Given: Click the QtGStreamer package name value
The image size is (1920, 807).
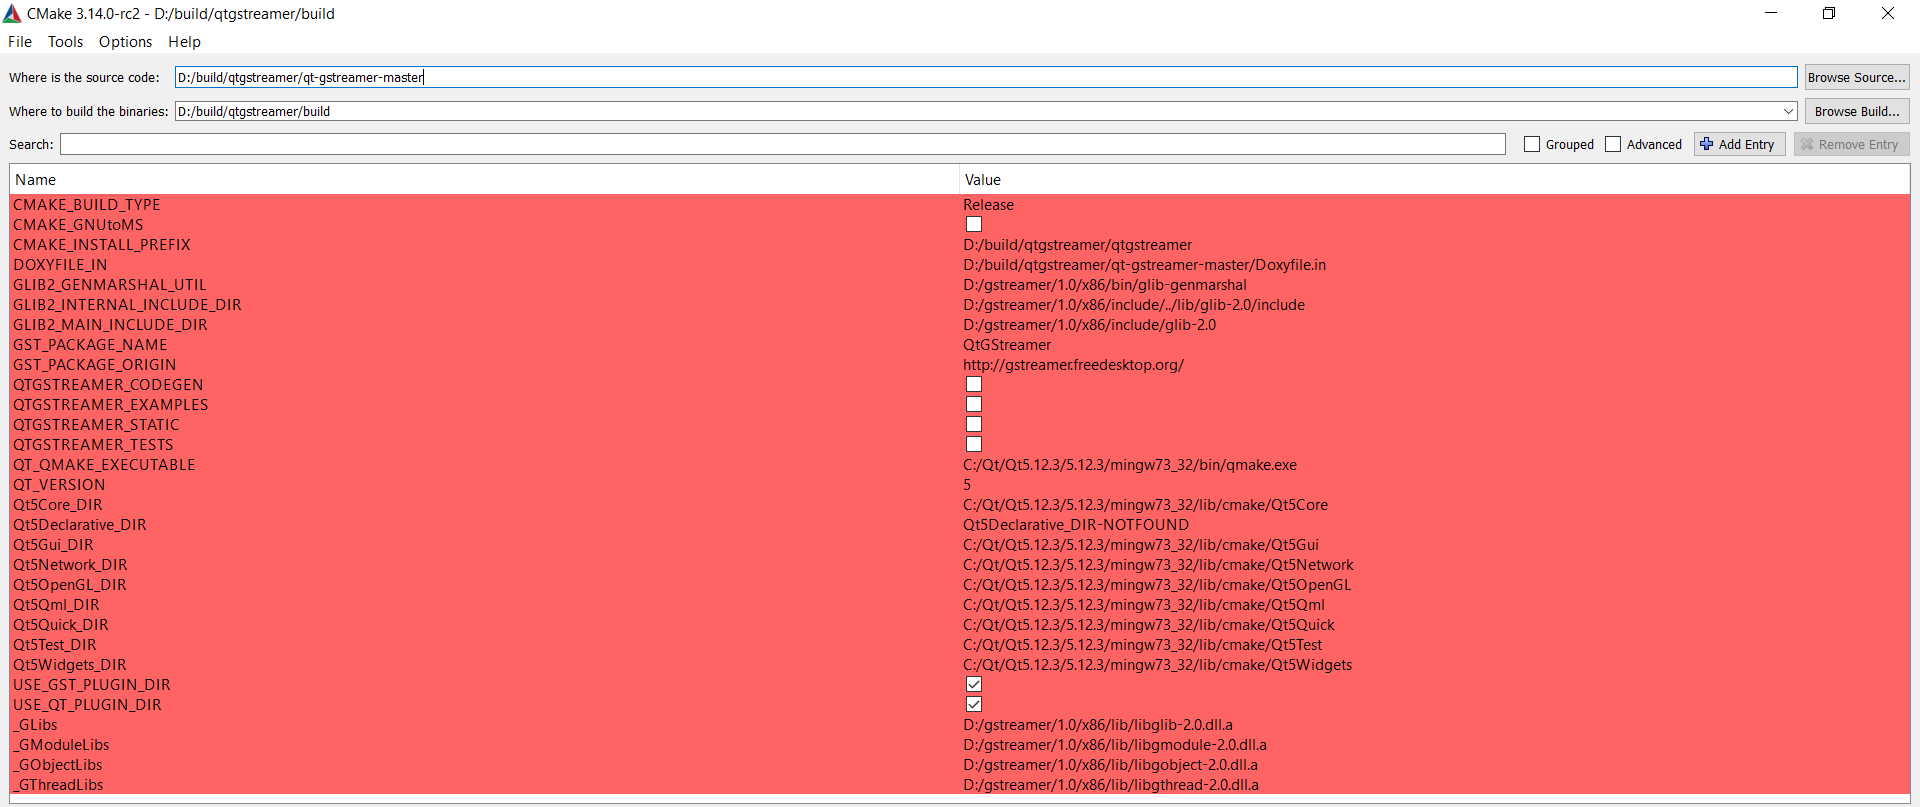Looking at the screenshot, I should point(1007,344).
